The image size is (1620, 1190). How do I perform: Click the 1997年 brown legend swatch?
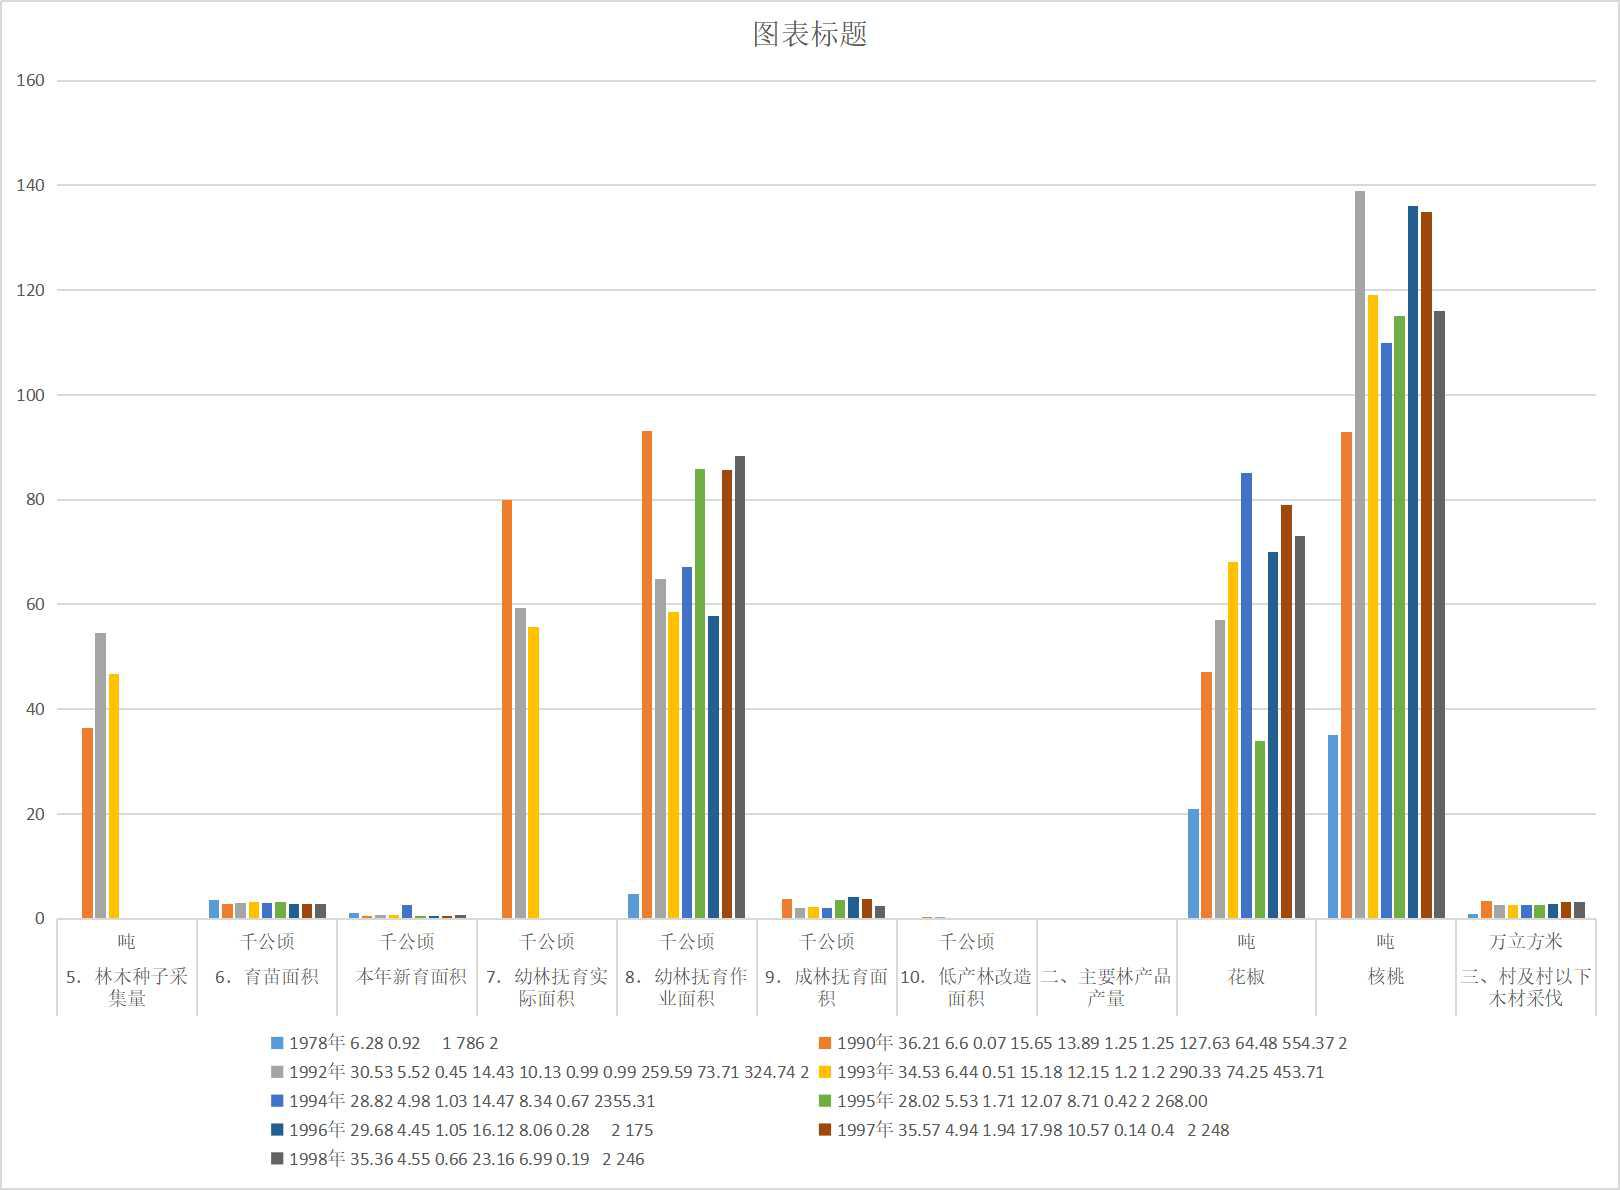825,1130
